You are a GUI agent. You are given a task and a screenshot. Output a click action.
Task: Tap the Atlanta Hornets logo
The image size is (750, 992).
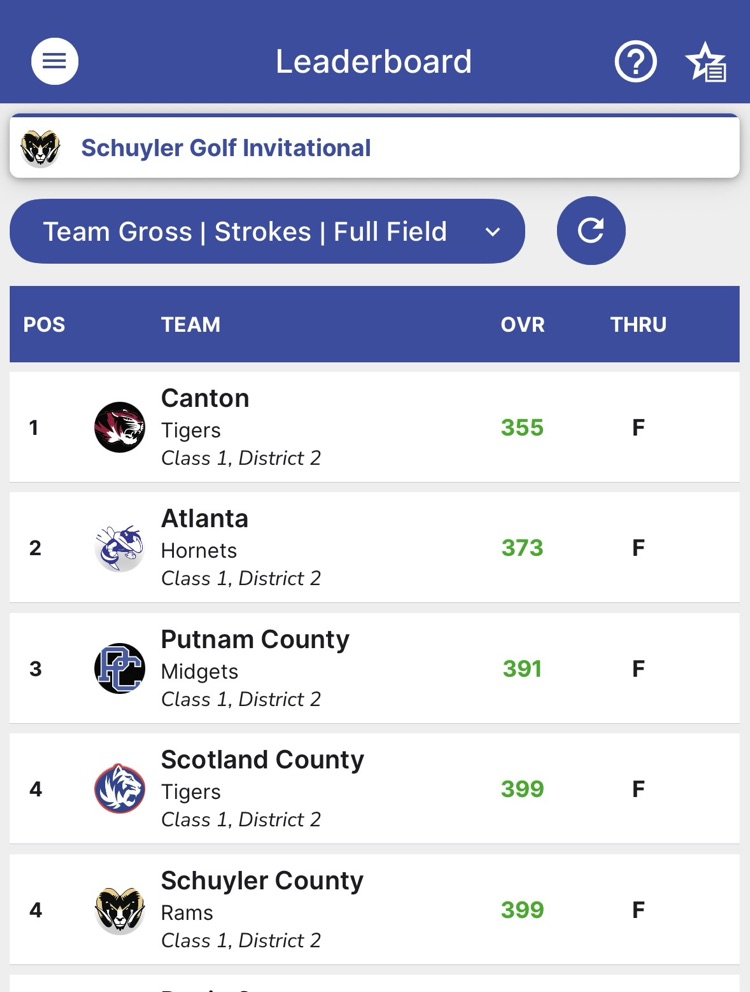[120, 548]
